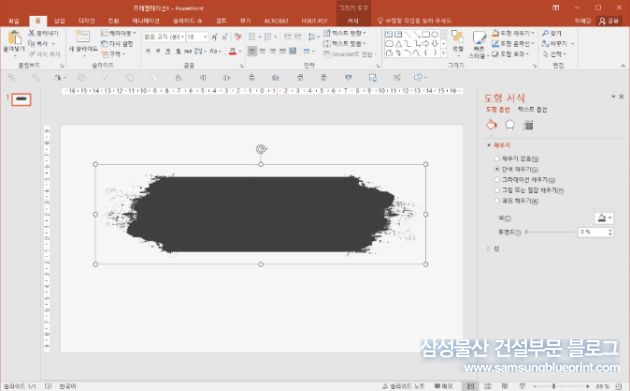Click Replace (바꾸기) button
The width and height of the screenshot is (630, 391).
coord(558,43)
